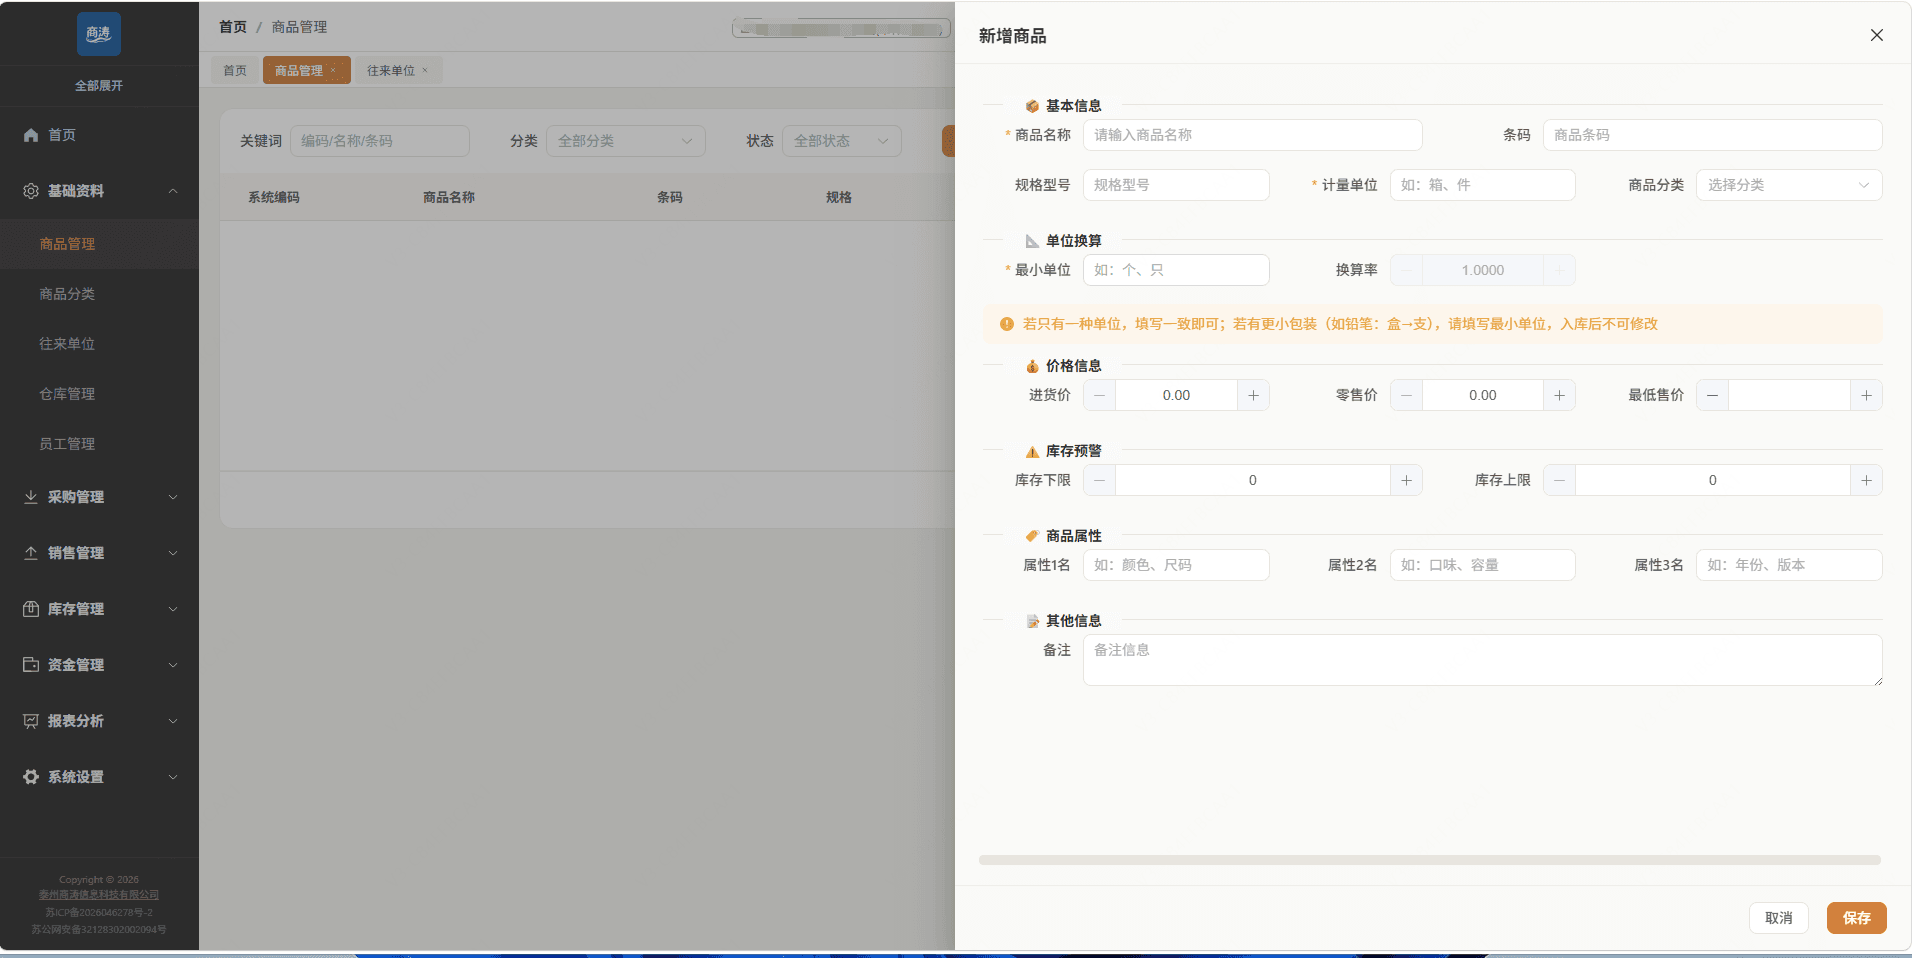Open the company copyright link in footer
This screenshot has height=958, width=1912.
[x=99, y=895]
